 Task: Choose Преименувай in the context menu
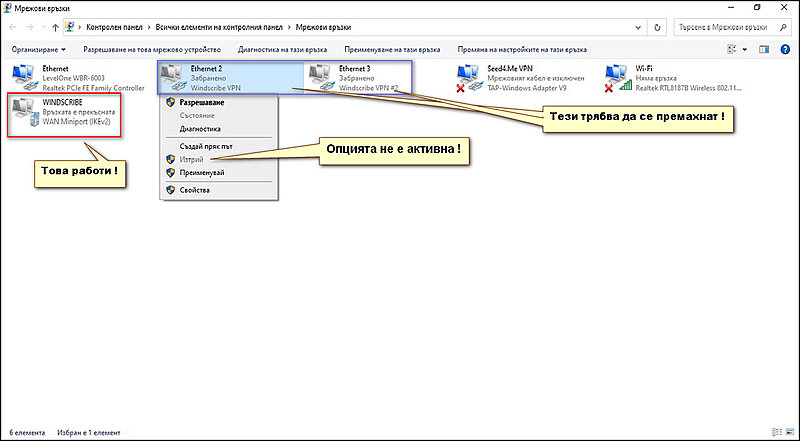tap(201, 173)
